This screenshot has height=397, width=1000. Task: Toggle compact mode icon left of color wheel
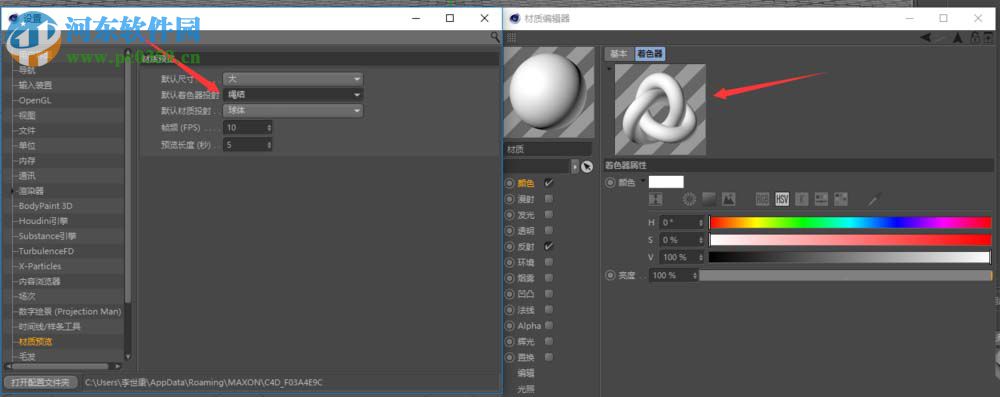click(656, 199)
